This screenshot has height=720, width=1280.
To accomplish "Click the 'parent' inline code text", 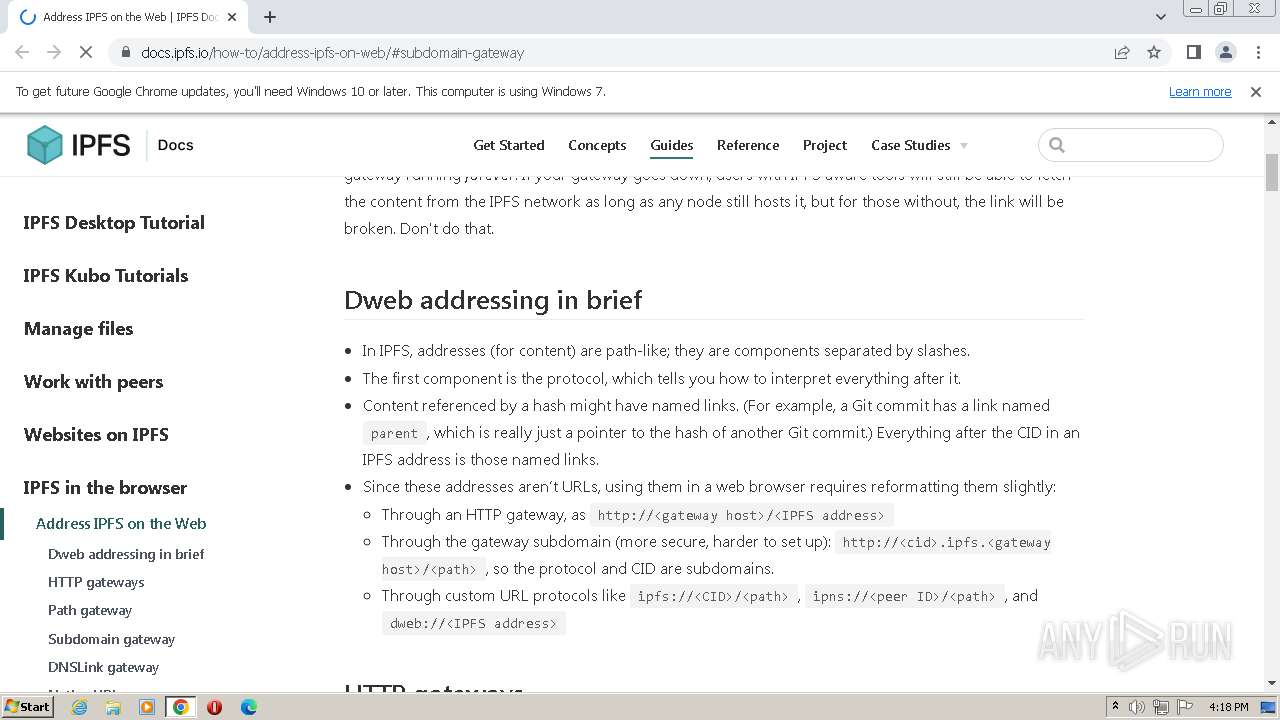I will [x=394, y=433].
